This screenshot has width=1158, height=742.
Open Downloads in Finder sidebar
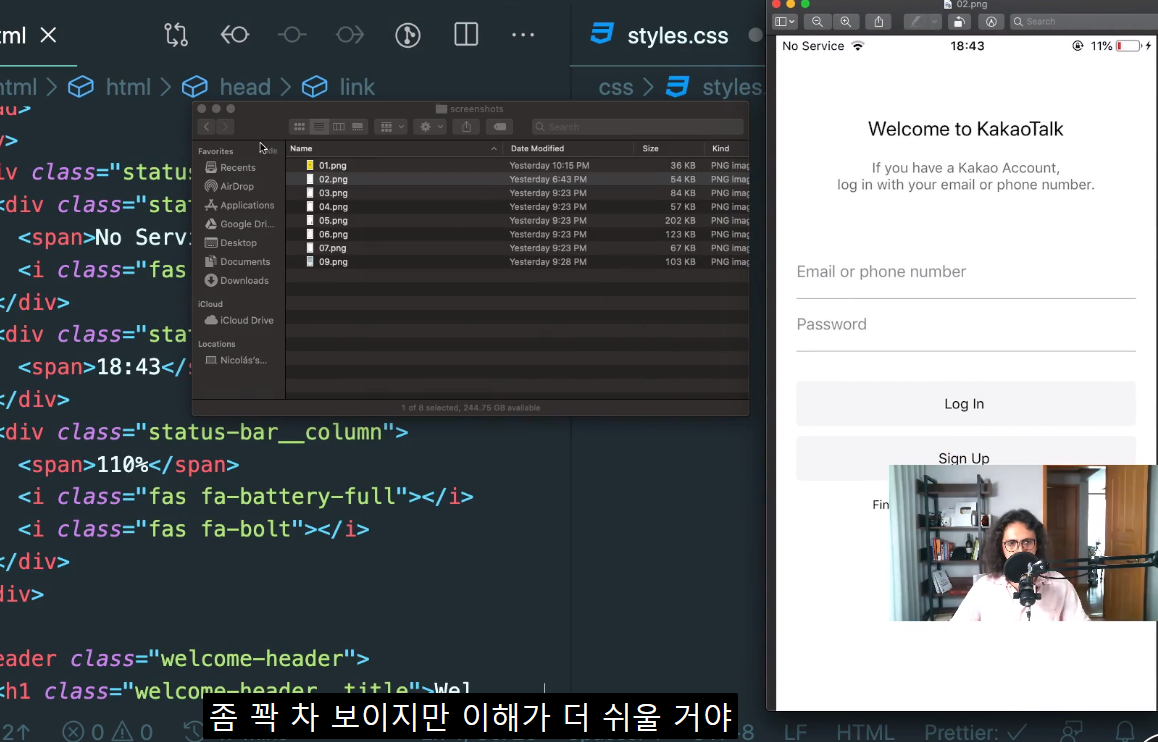coord(237,281)
